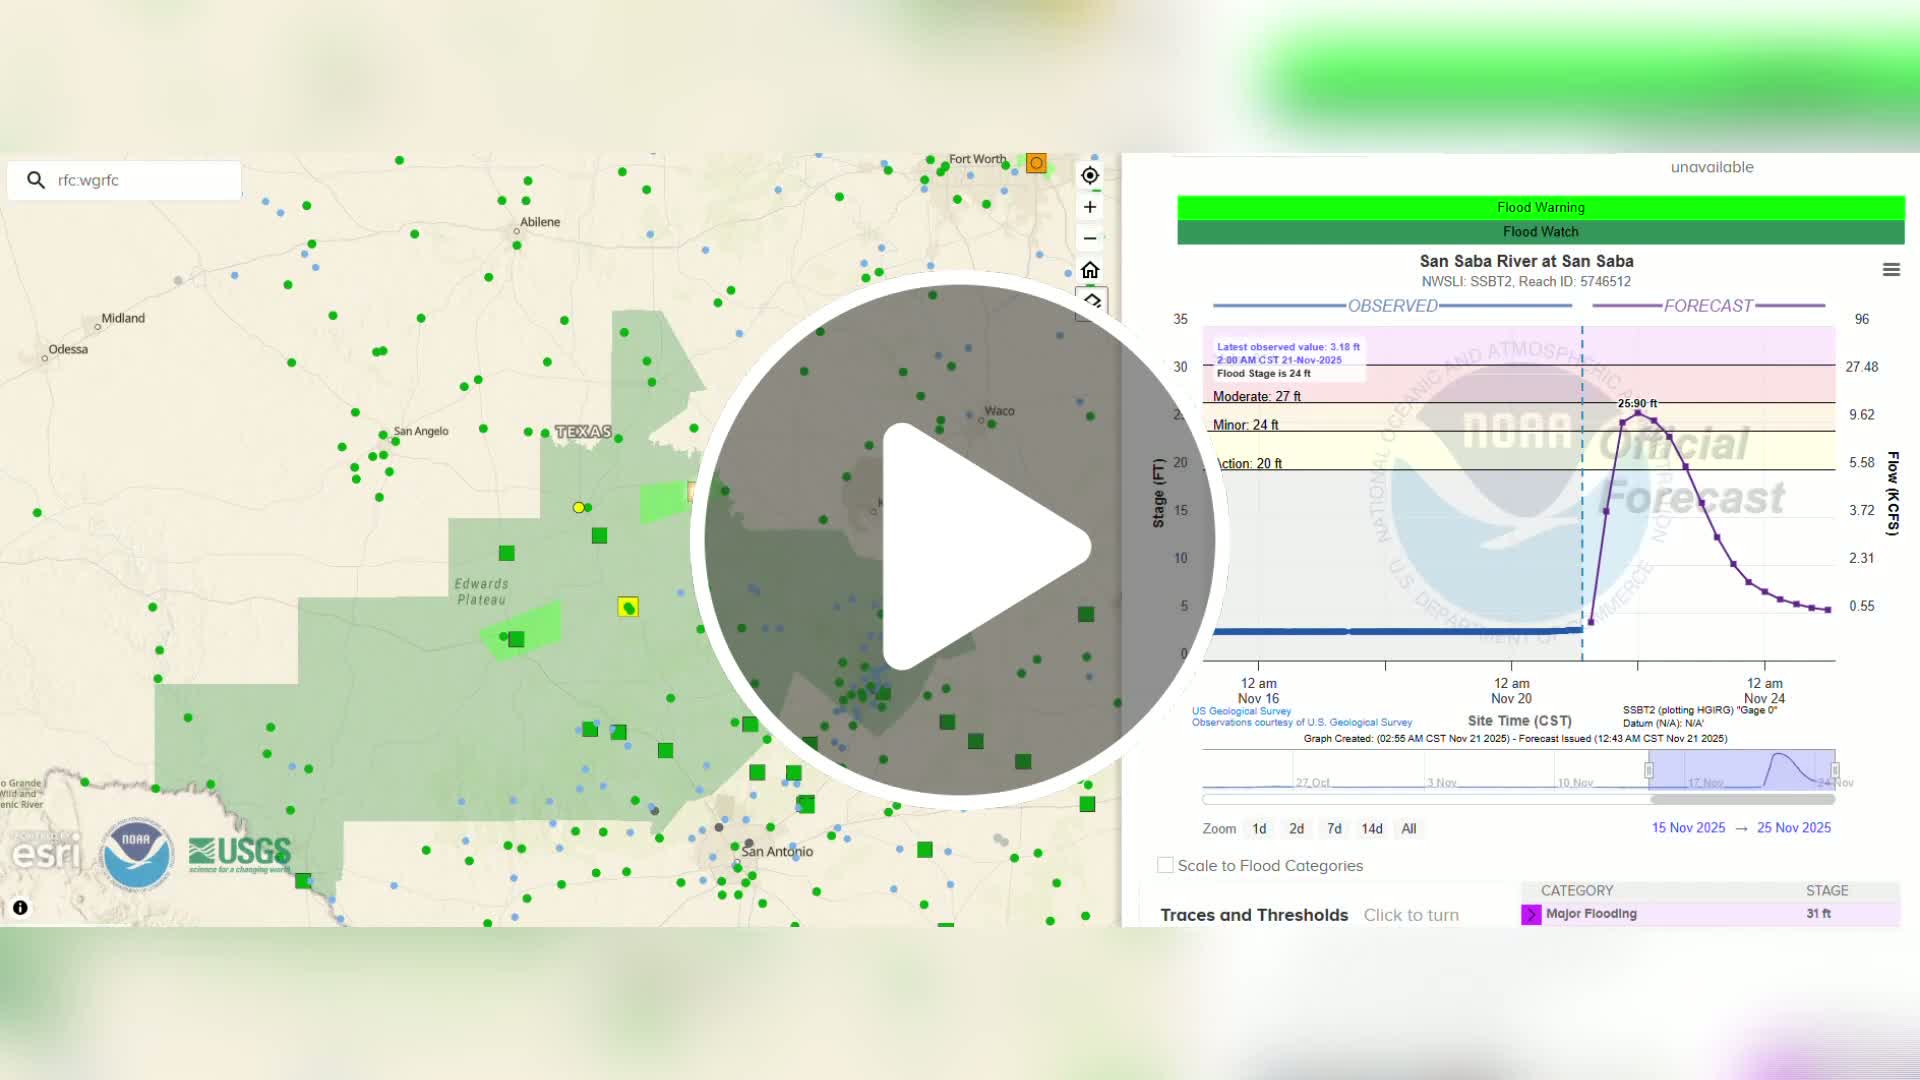Click the Midland city label

pos(123,318)
